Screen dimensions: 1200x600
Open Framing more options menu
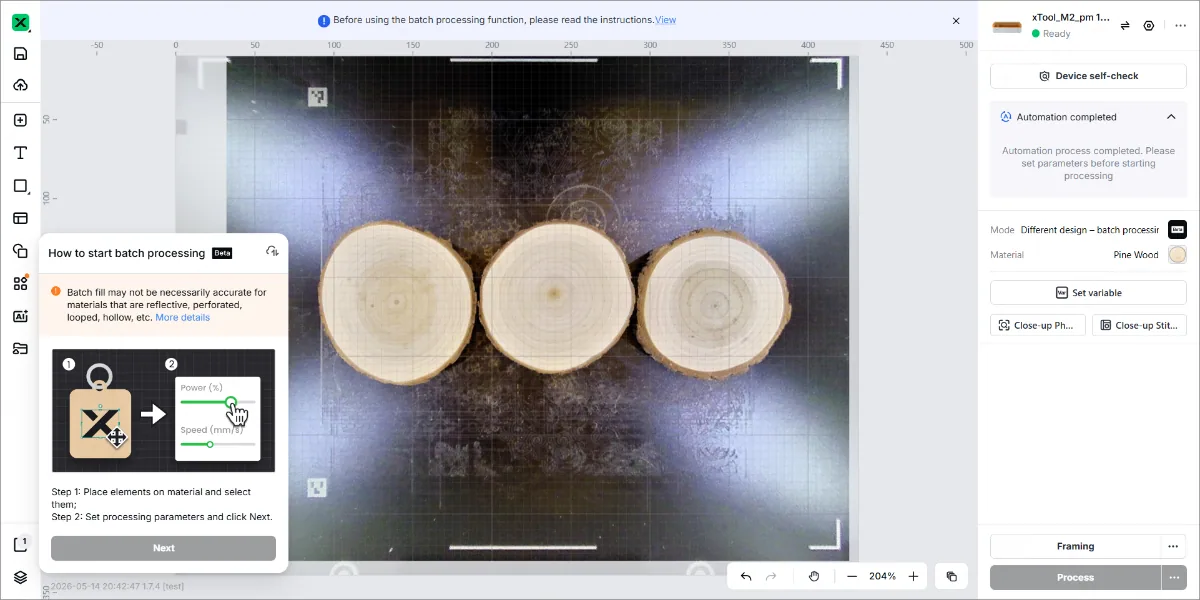click(x=1174, y=546)
